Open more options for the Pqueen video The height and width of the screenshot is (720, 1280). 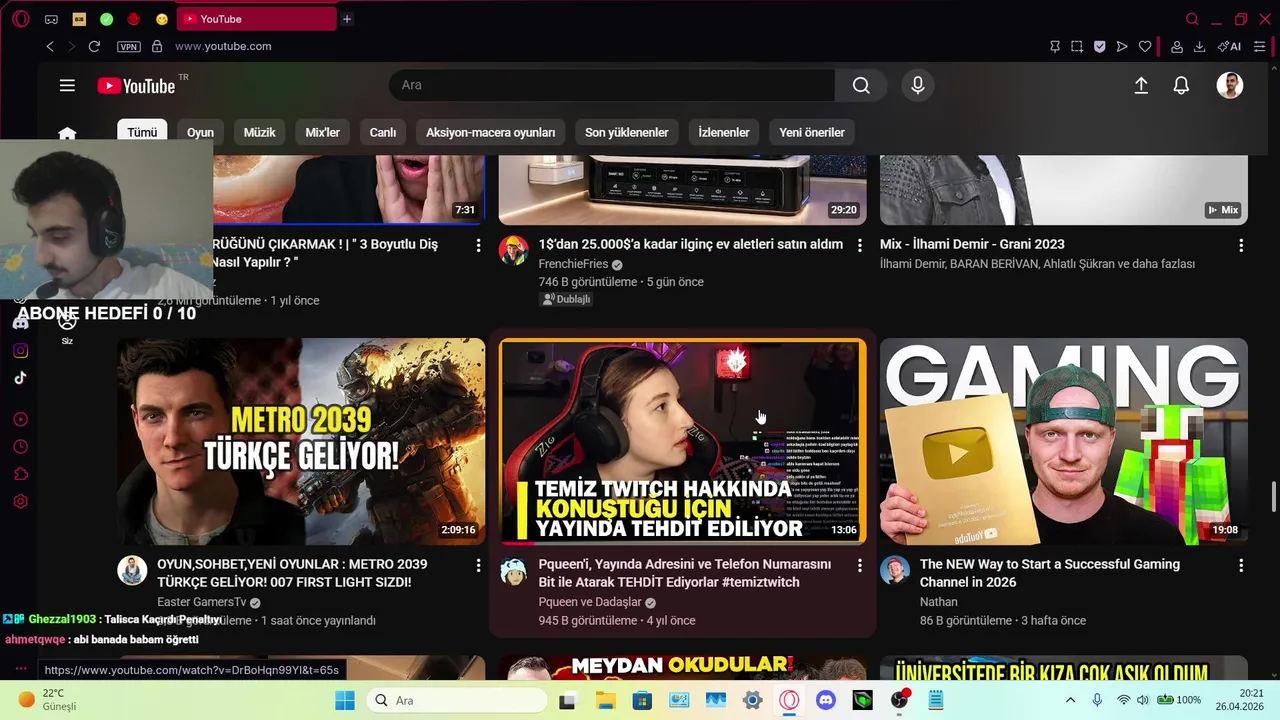[859, 565]
